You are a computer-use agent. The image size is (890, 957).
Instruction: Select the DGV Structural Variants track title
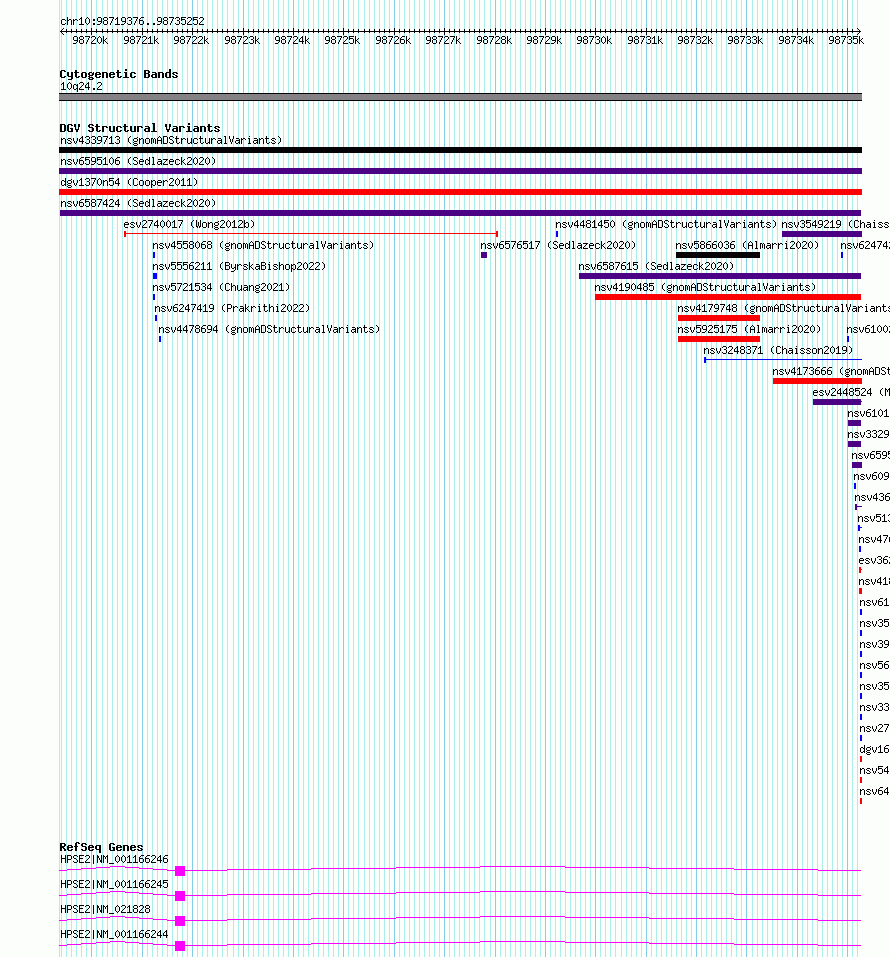[x=139, y=128]
